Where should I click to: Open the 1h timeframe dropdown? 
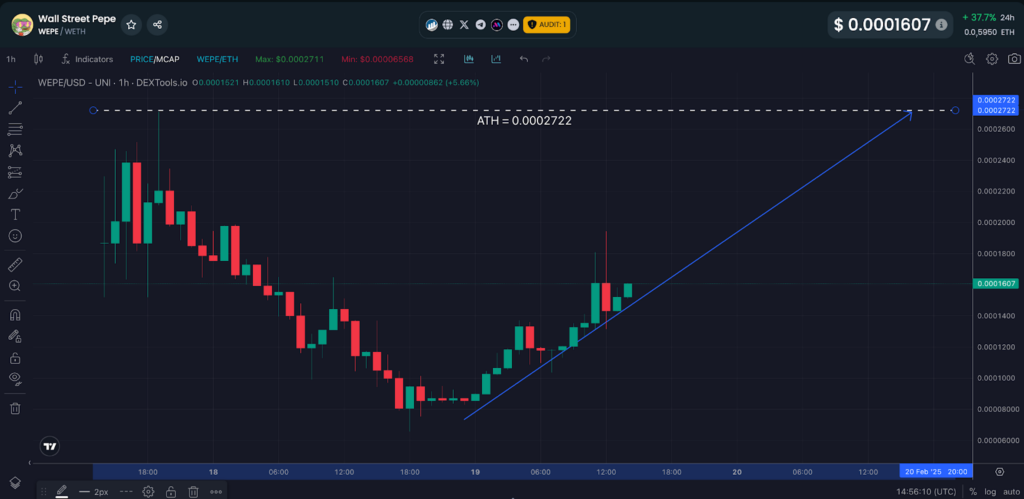pyautogui.click(x=11, y=59)
